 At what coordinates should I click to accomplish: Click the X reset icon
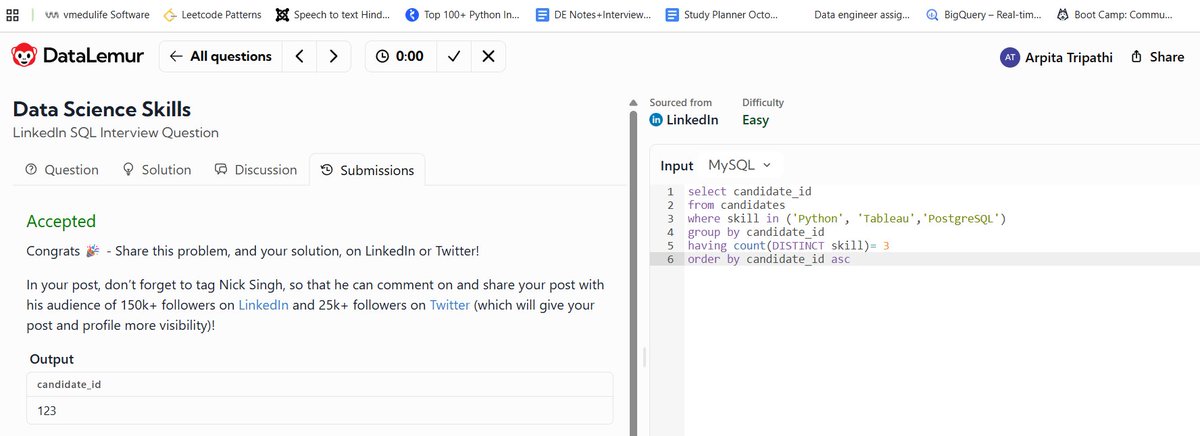pos(487,57)
